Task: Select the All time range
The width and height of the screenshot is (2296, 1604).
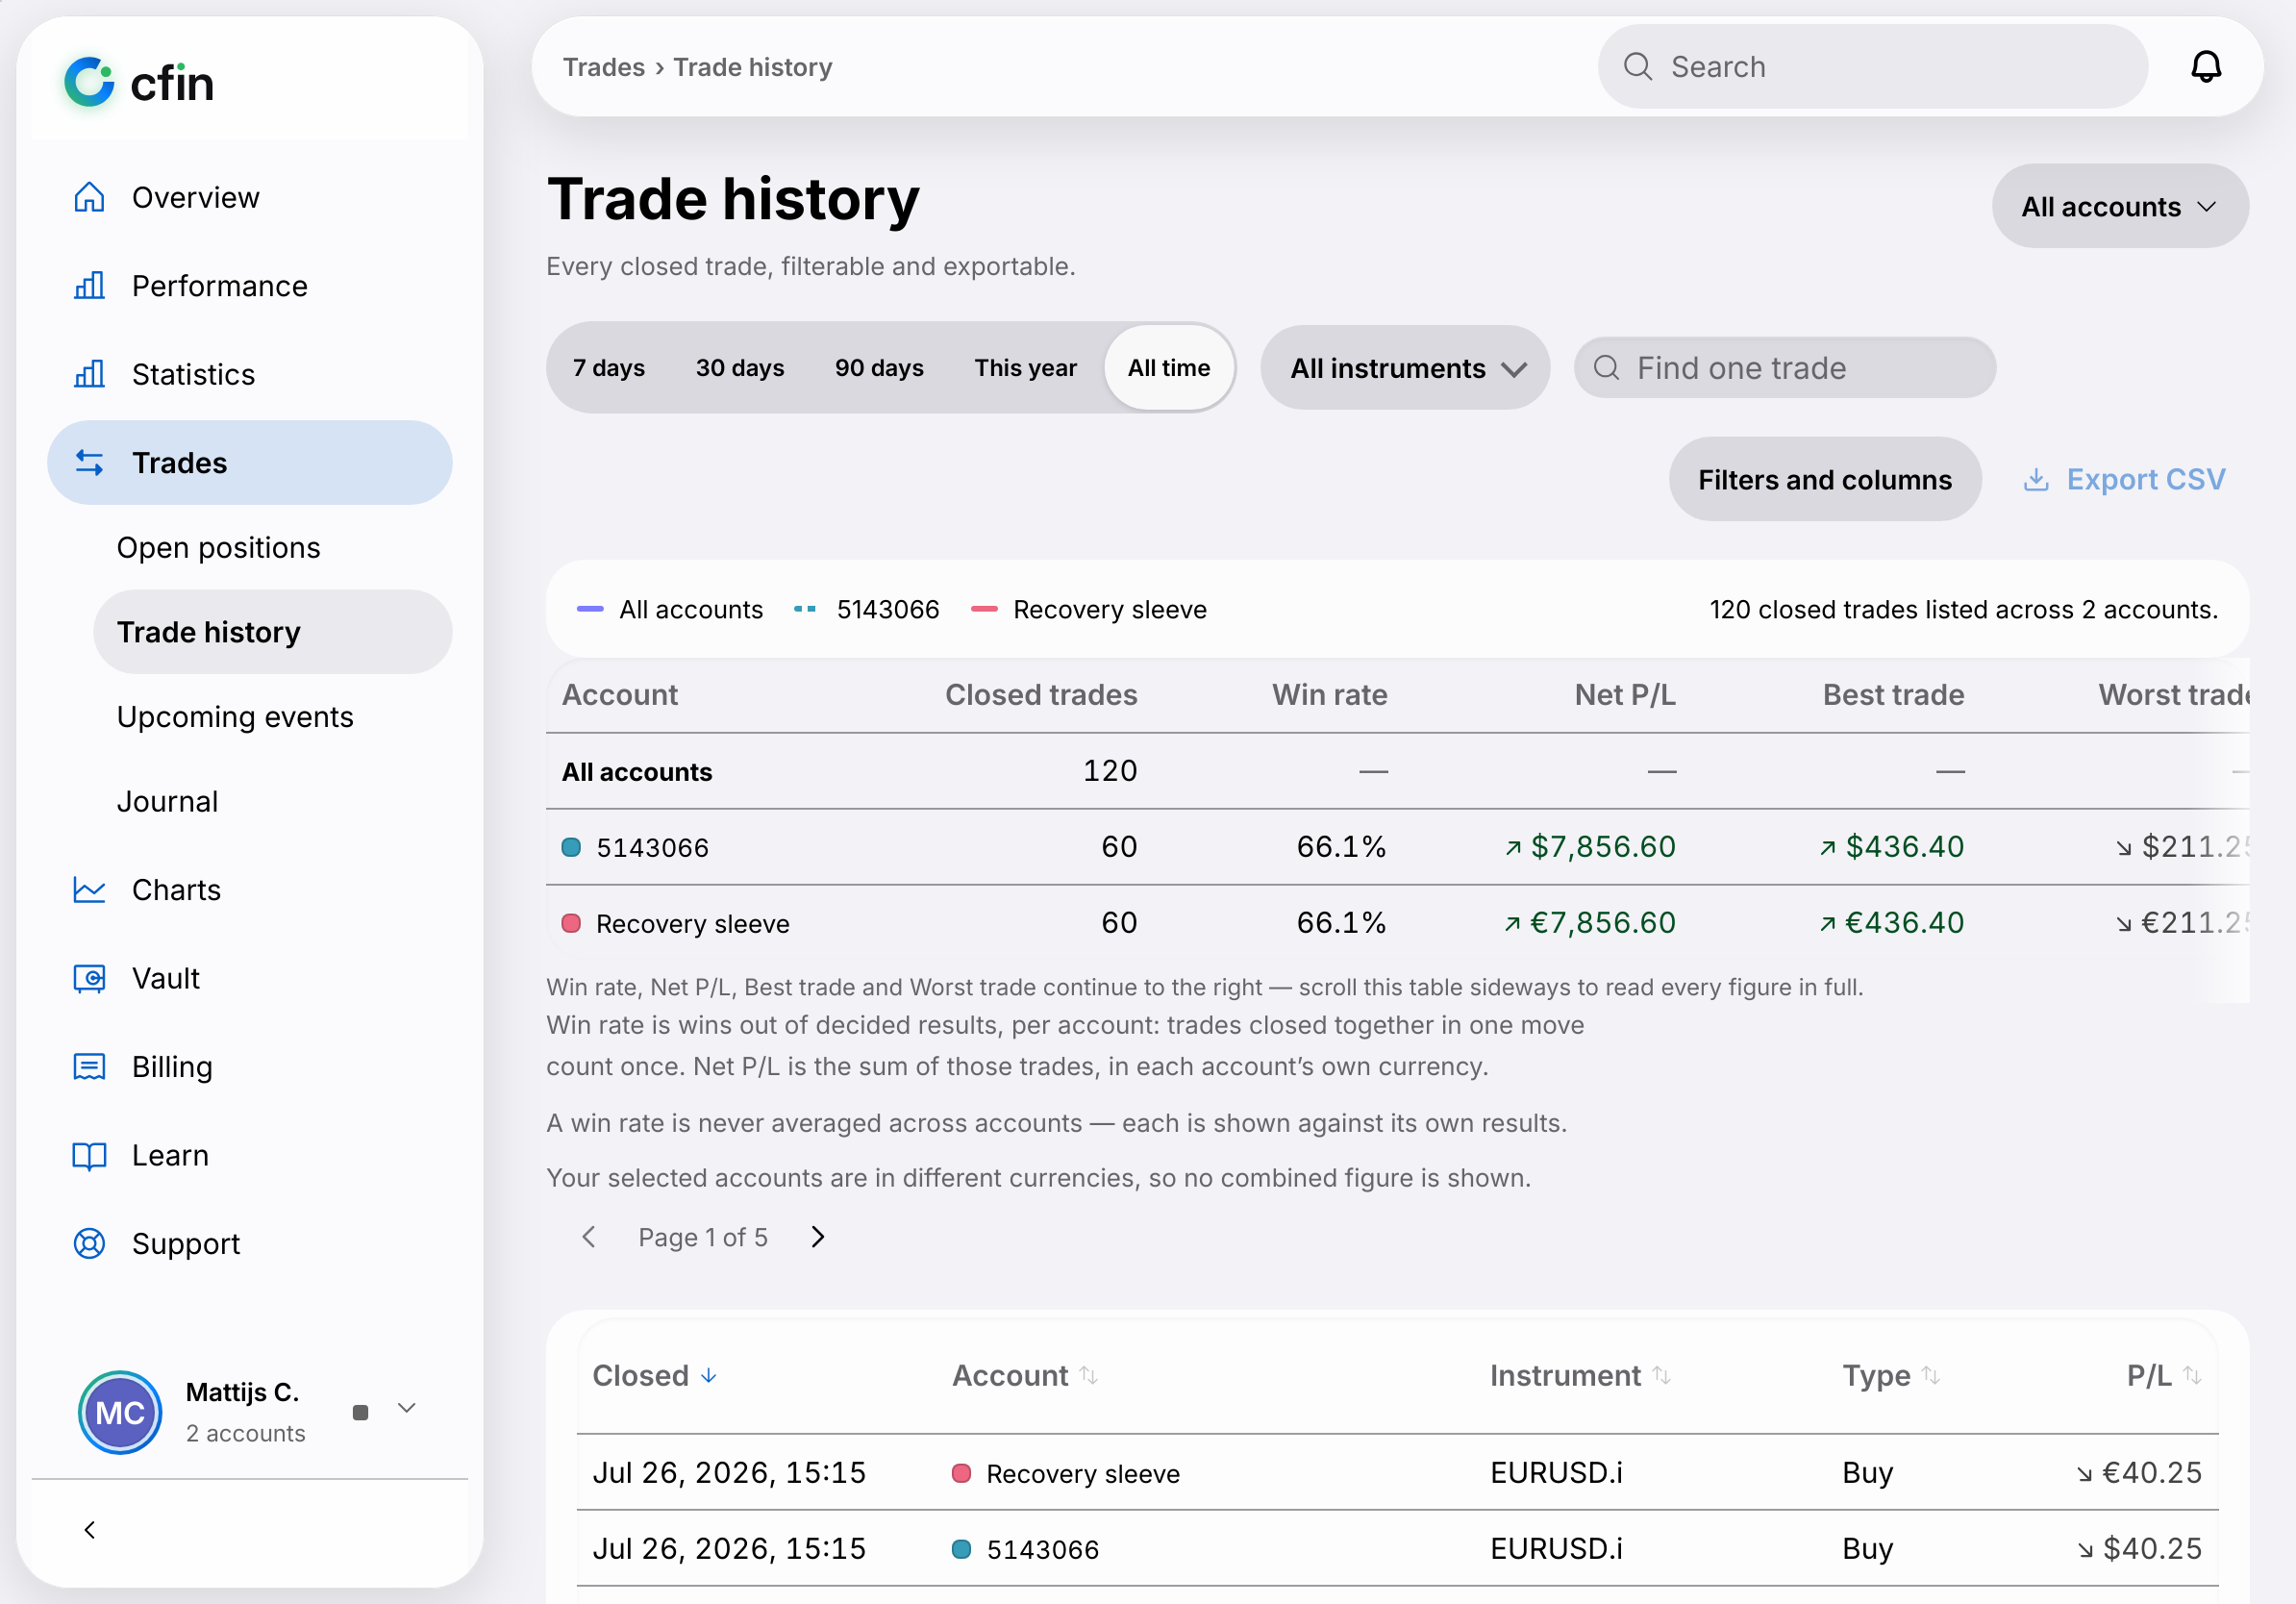Action: pyautogui.click(x=1169, y=368)
